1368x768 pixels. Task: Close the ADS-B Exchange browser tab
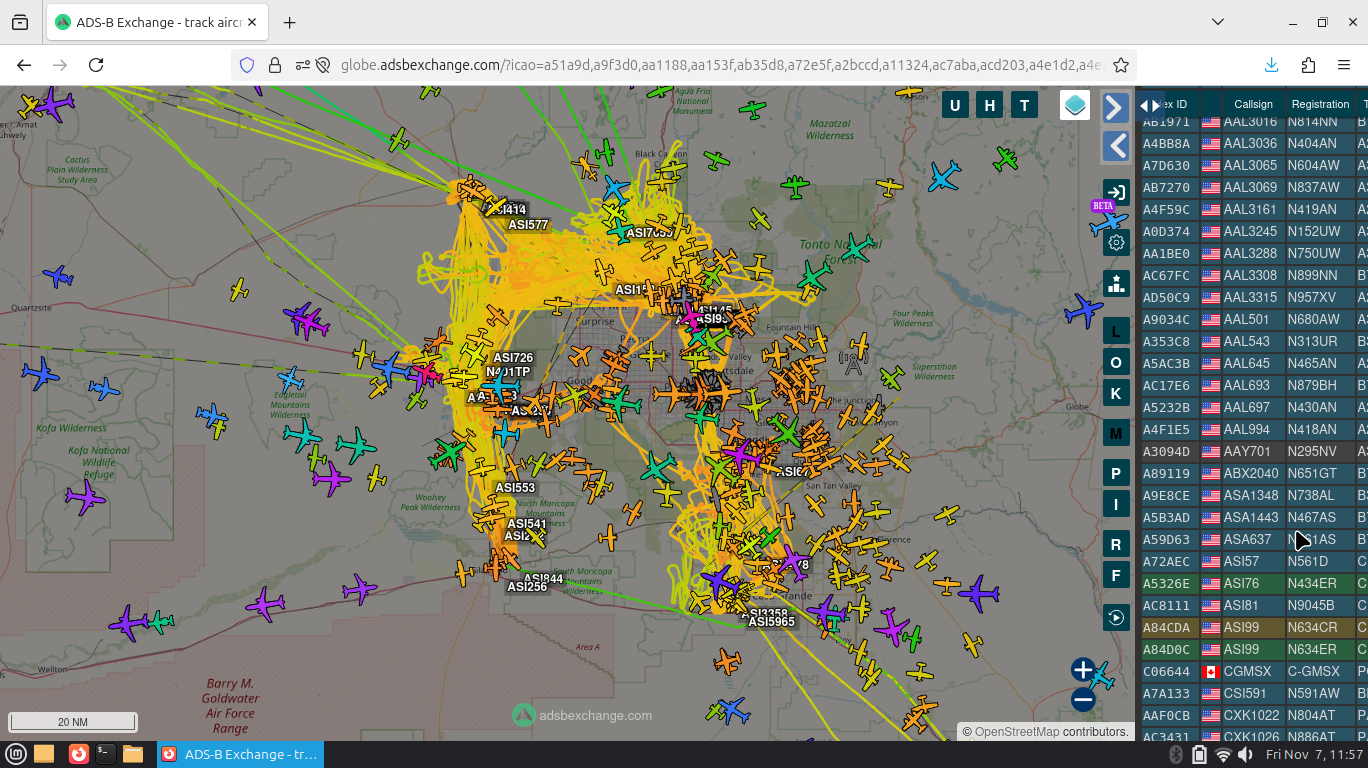click(250, 22)
